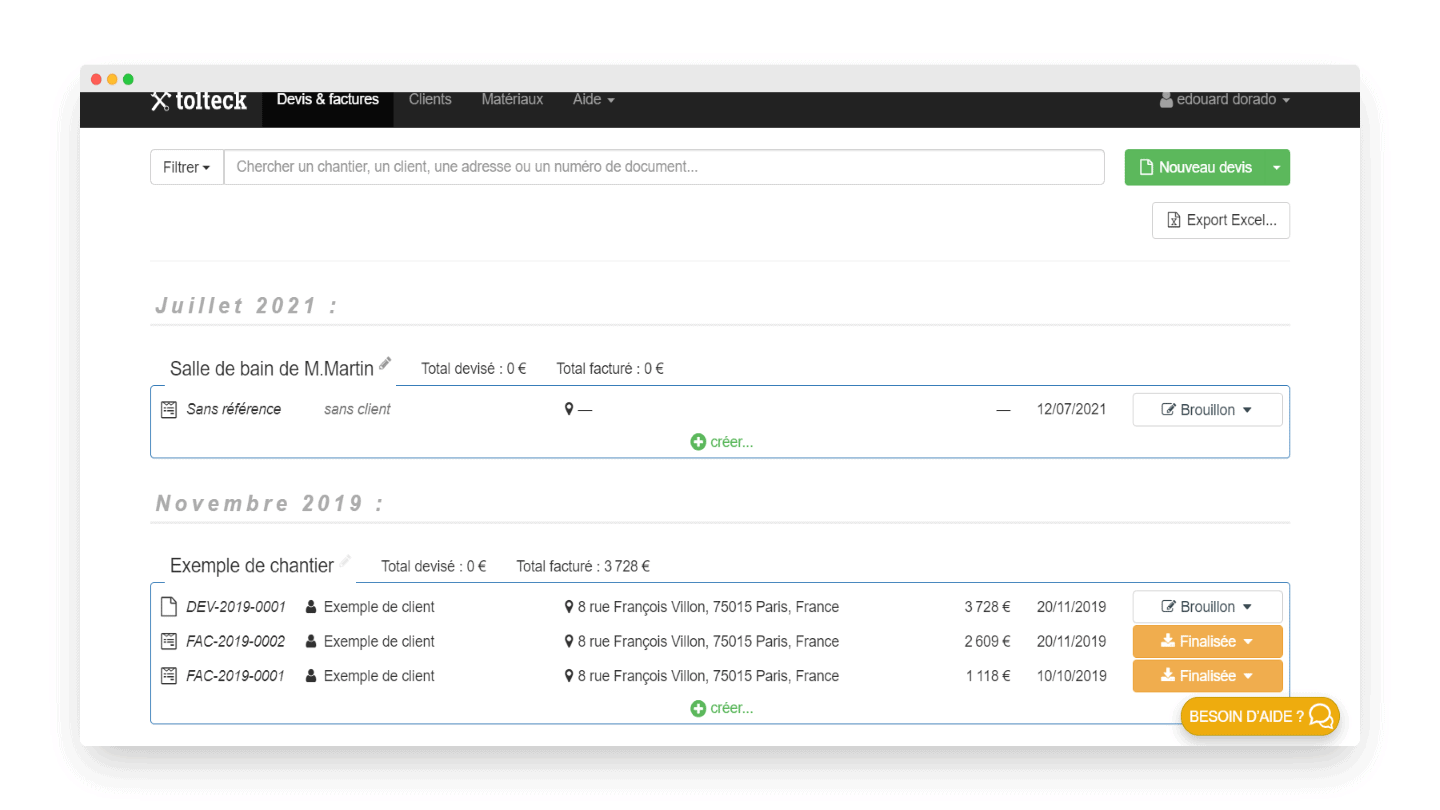
Task: Click the date 10/10/2019
Action: 1072,676
